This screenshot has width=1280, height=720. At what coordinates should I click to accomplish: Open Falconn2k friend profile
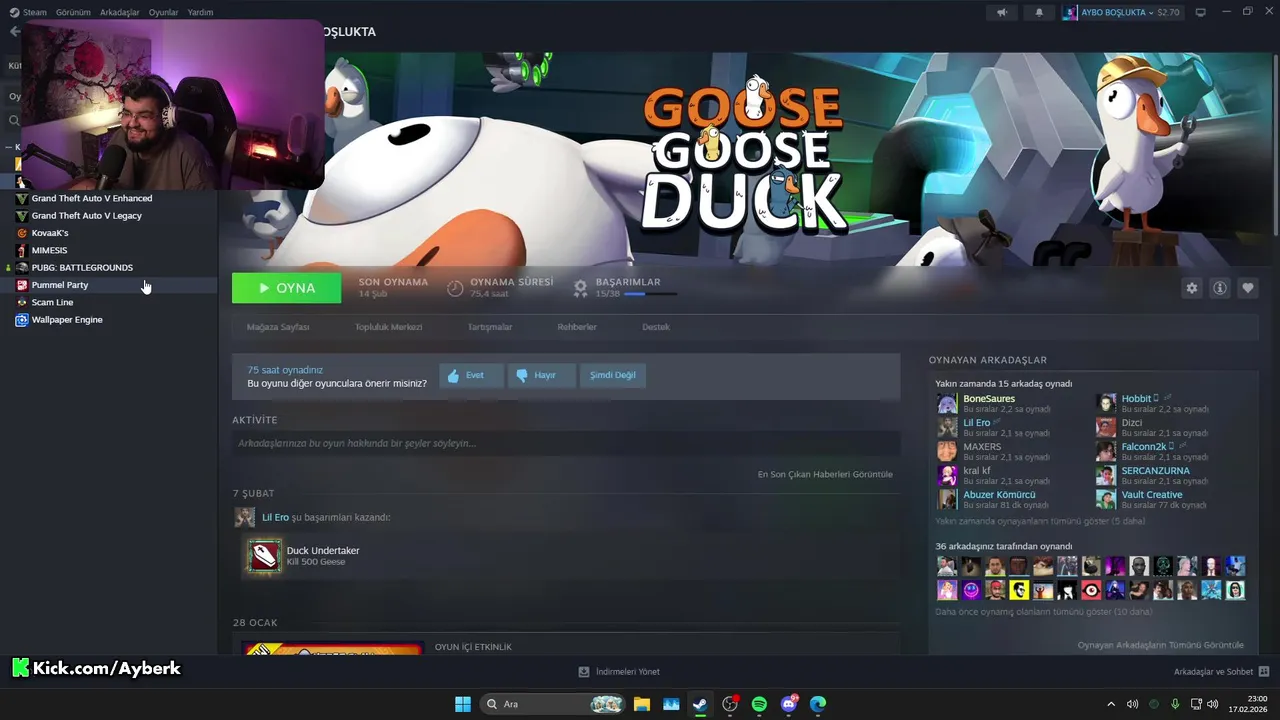point(1144,446)
